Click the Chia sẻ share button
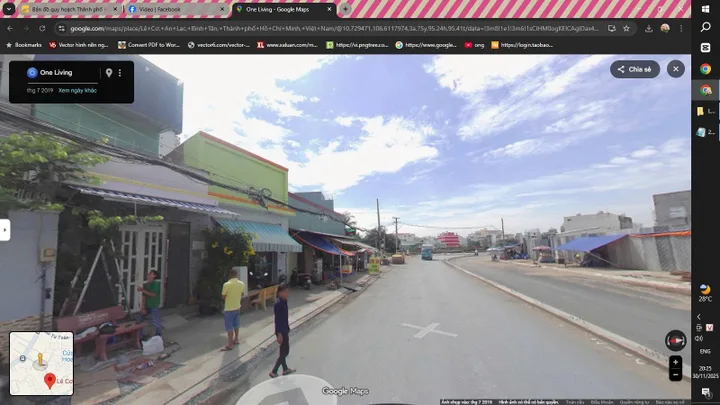Viewport: 720px width, 405px height. click(635, 69)
